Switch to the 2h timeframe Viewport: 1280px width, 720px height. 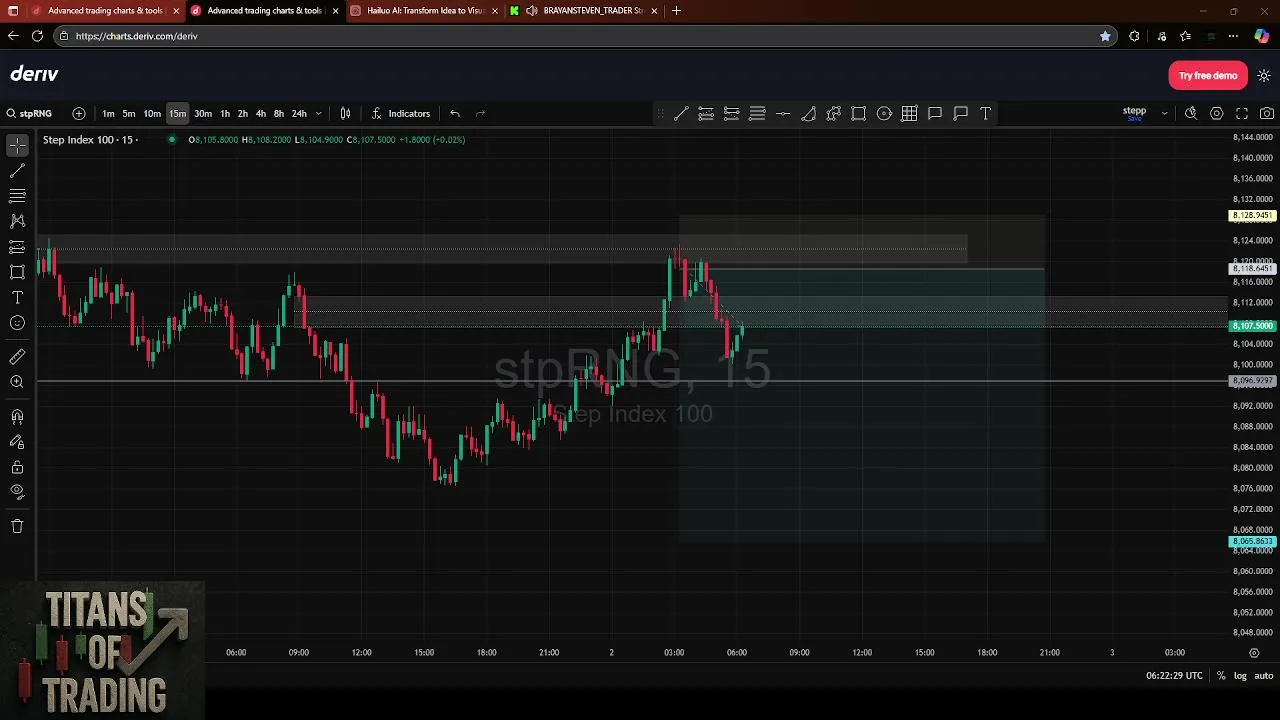pos(243,113)
